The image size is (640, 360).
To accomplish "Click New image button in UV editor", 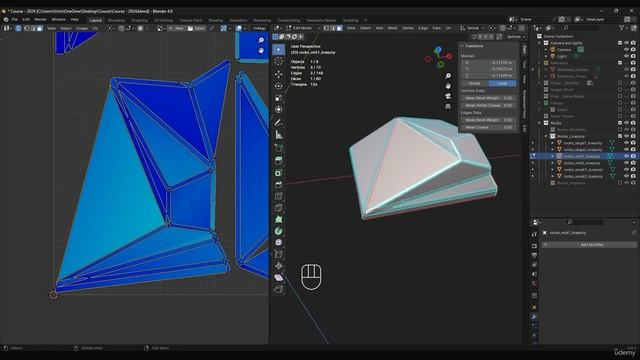I will pyautogui.click(x=176, y=28).
